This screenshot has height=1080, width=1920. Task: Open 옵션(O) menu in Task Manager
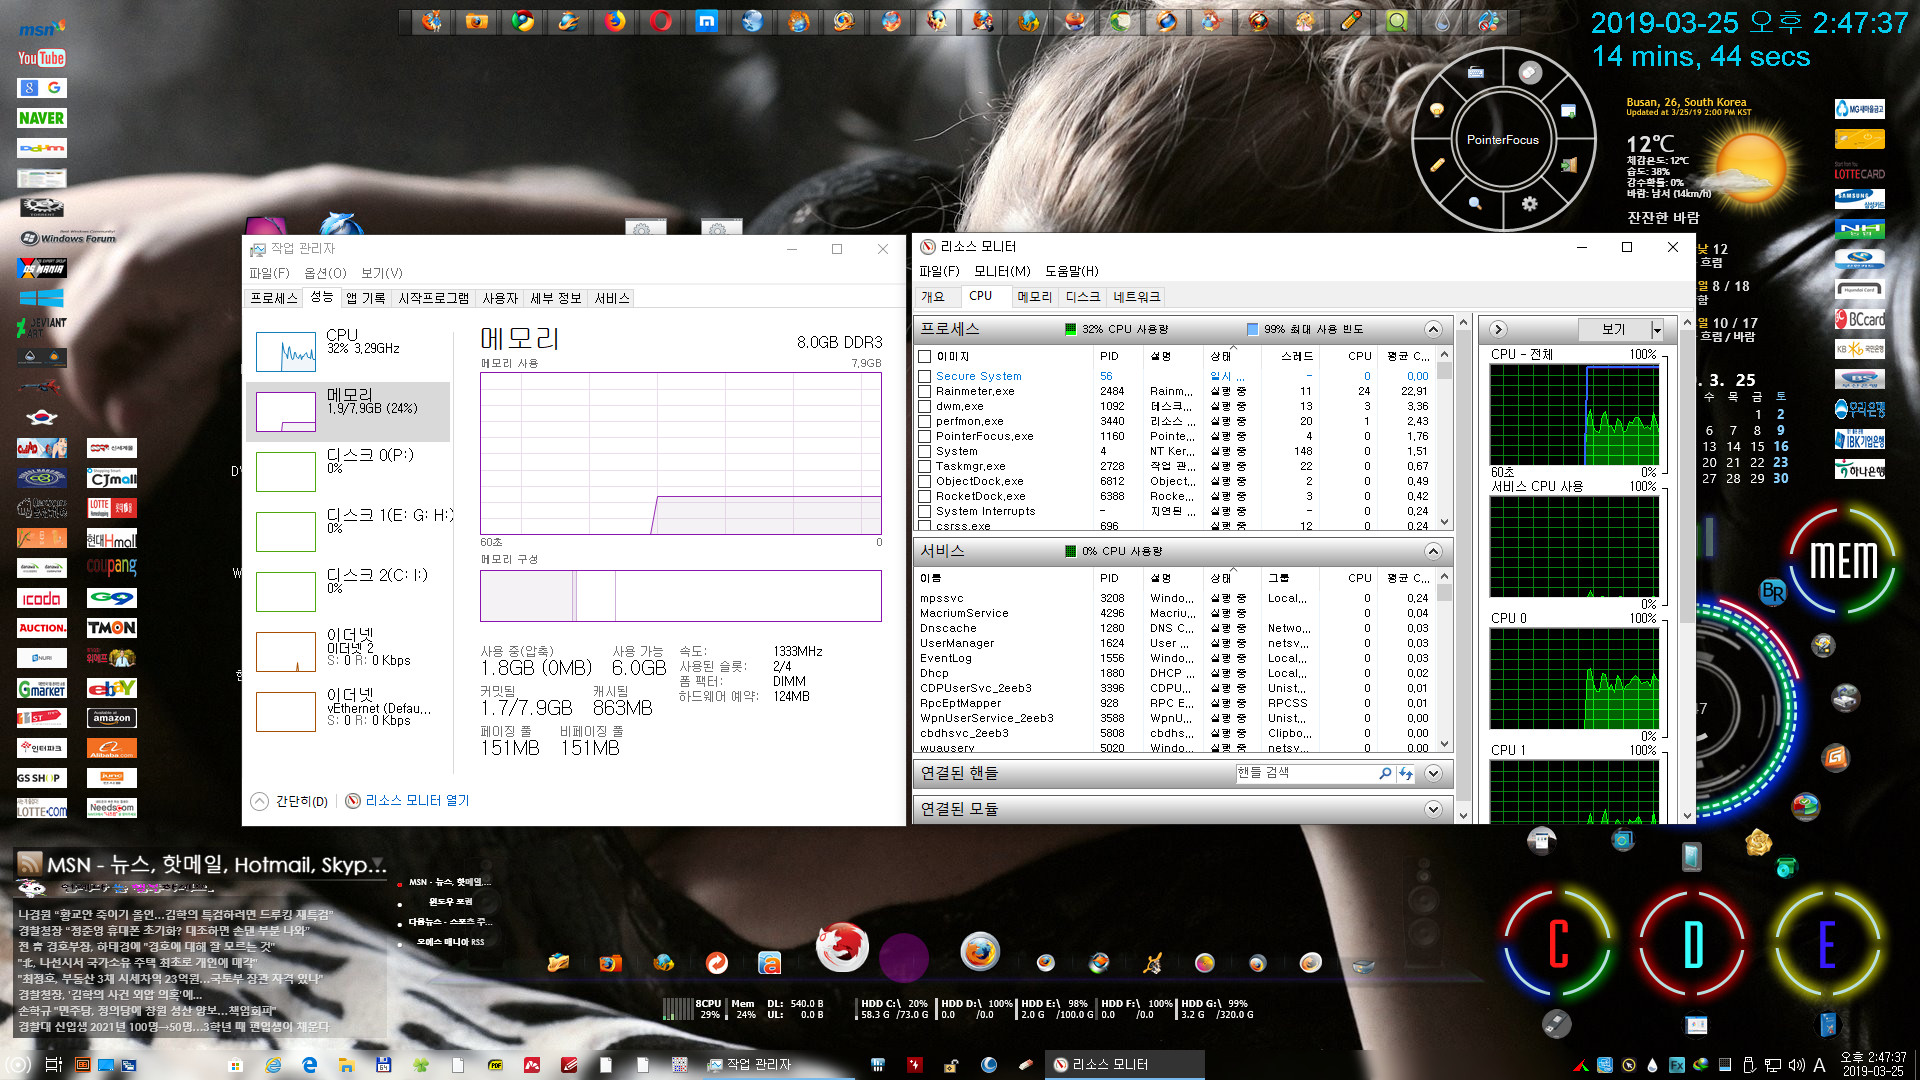(x=325, y=273)
